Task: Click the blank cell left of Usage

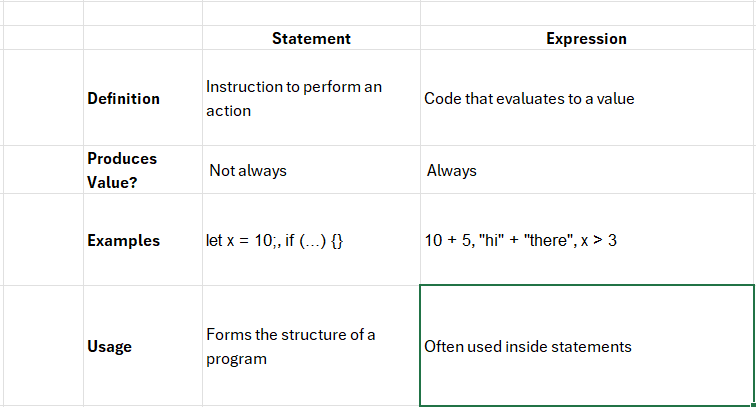Action: pyautogui.click(x=43, y=346)
